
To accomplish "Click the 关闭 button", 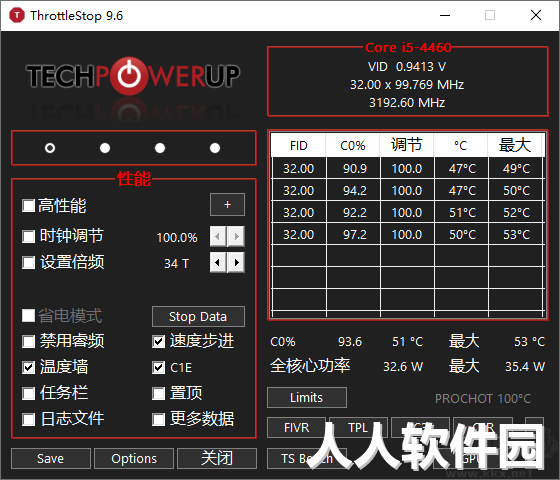I will 217,458.
